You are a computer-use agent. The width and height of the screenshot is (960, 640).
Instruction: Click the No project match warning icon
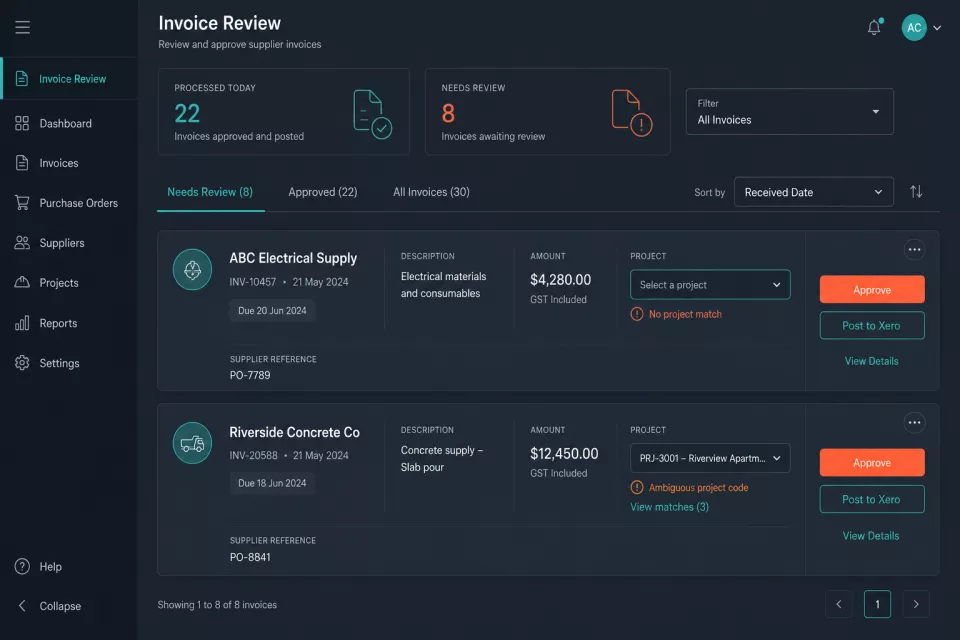click(x=637, y=314)
